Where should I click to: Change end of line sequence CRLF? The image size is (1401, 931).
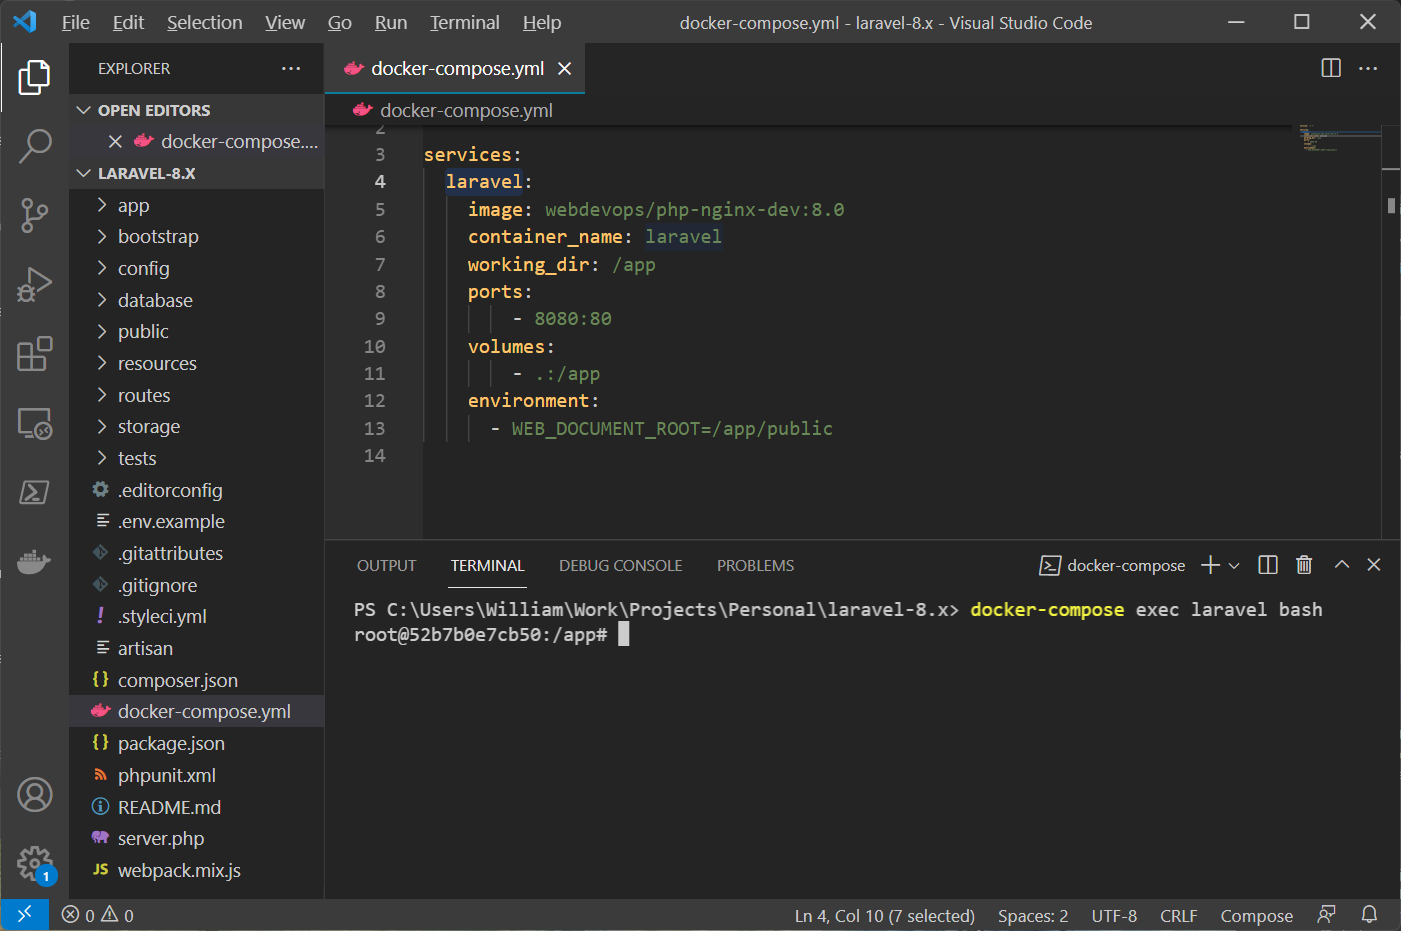(x=1178, y=915)
